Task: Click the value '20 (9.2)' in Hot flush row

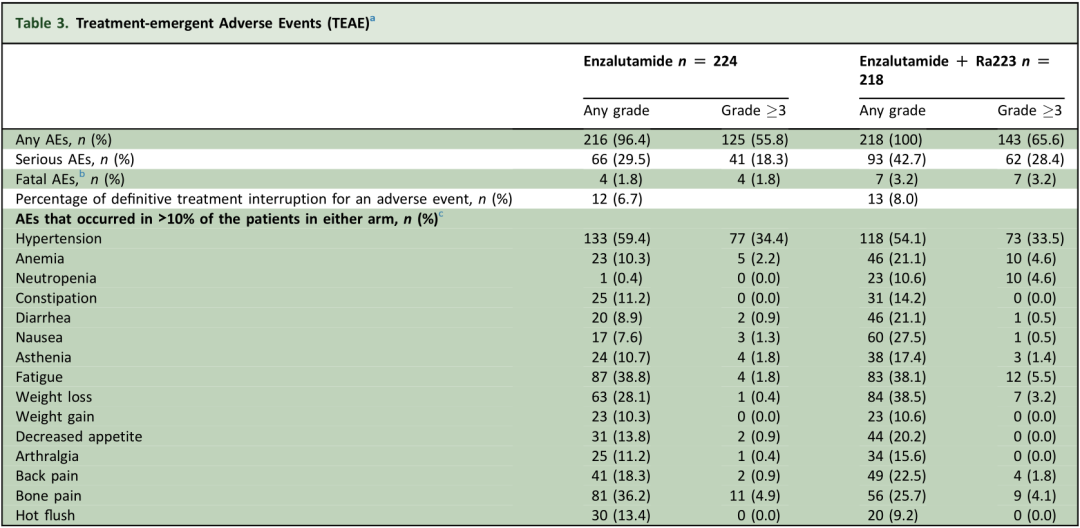Action: [x=892, y=516]
